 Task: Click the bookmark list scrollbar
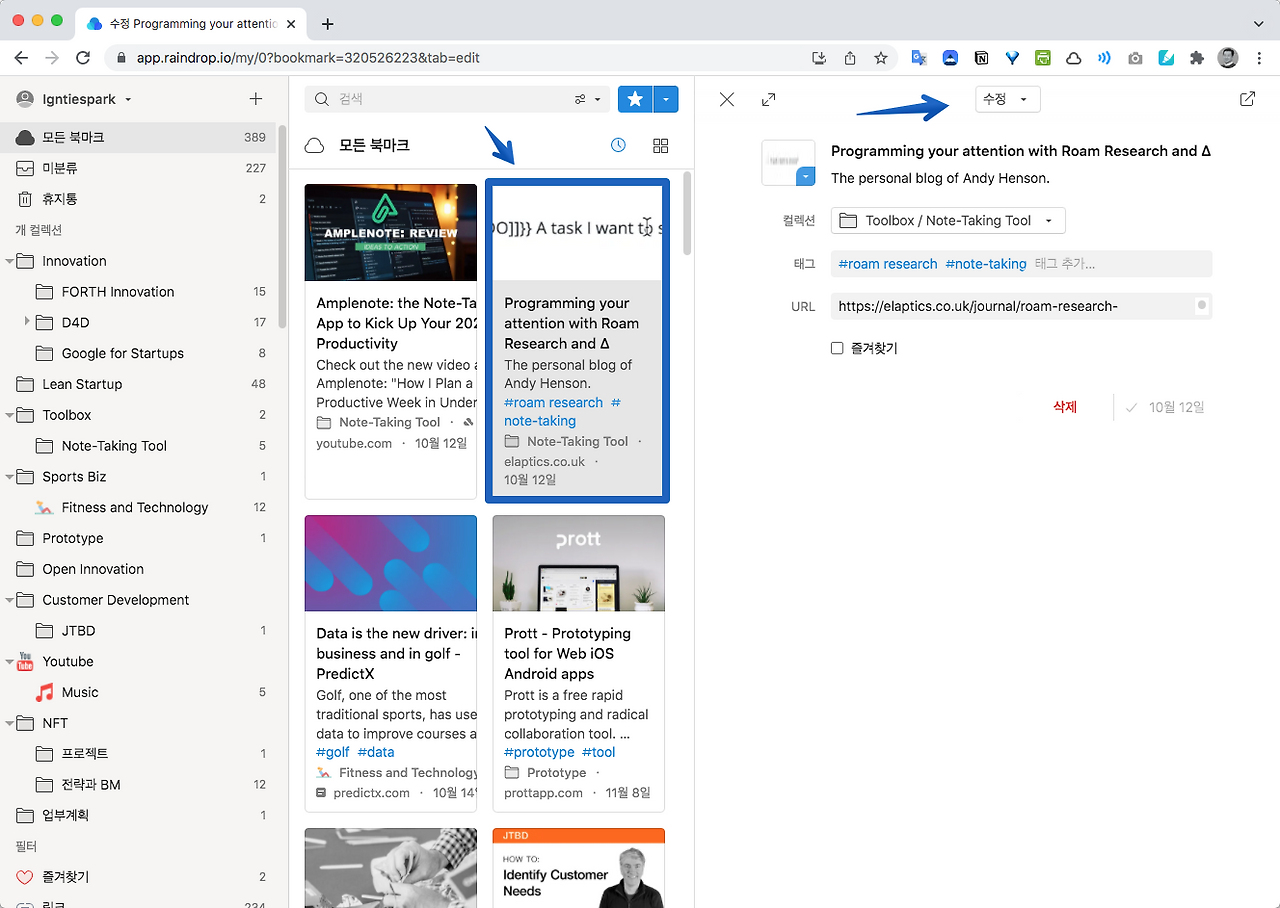point(686,213)
